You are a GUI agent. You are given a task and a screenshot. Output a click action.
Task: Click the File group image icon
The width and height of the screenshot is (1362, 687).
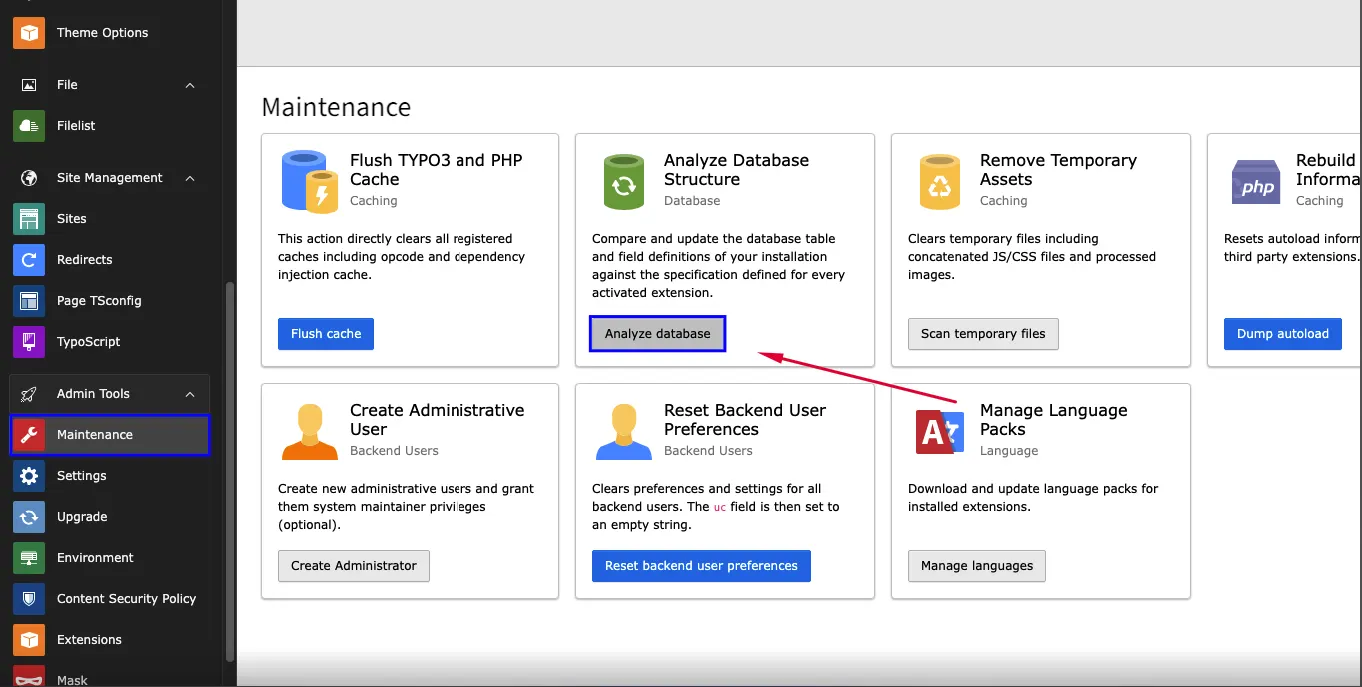(x=29, y=85)
